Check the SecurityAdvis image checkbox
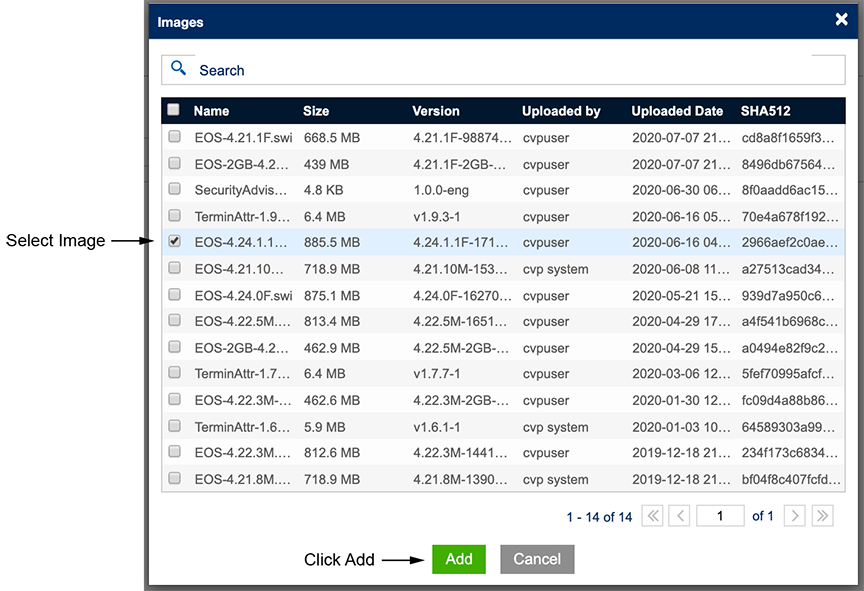 point(175,189)
